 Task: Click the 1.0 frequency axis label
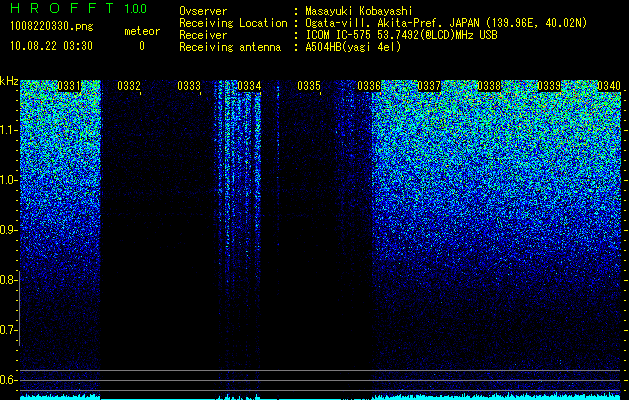point(8,180)
